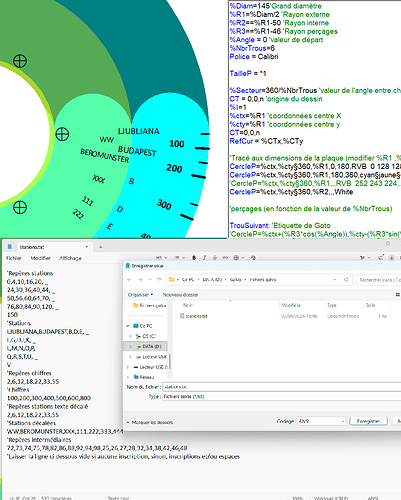Open the list style dropdown in Notepad
Screen dimensions: 401x500
180,257
